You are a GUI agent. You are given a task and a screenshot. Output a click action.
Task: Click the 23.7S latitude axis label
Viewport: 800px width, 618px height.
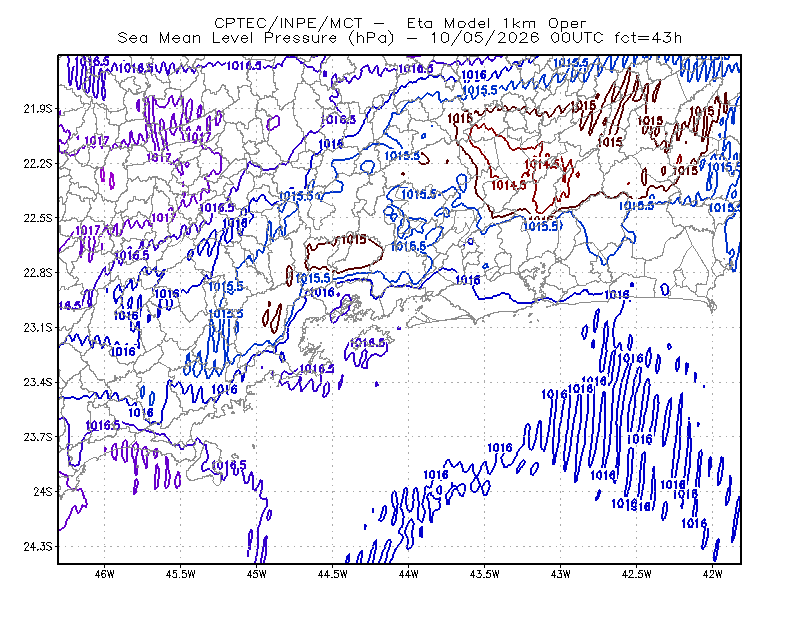[x=38, y=437]
